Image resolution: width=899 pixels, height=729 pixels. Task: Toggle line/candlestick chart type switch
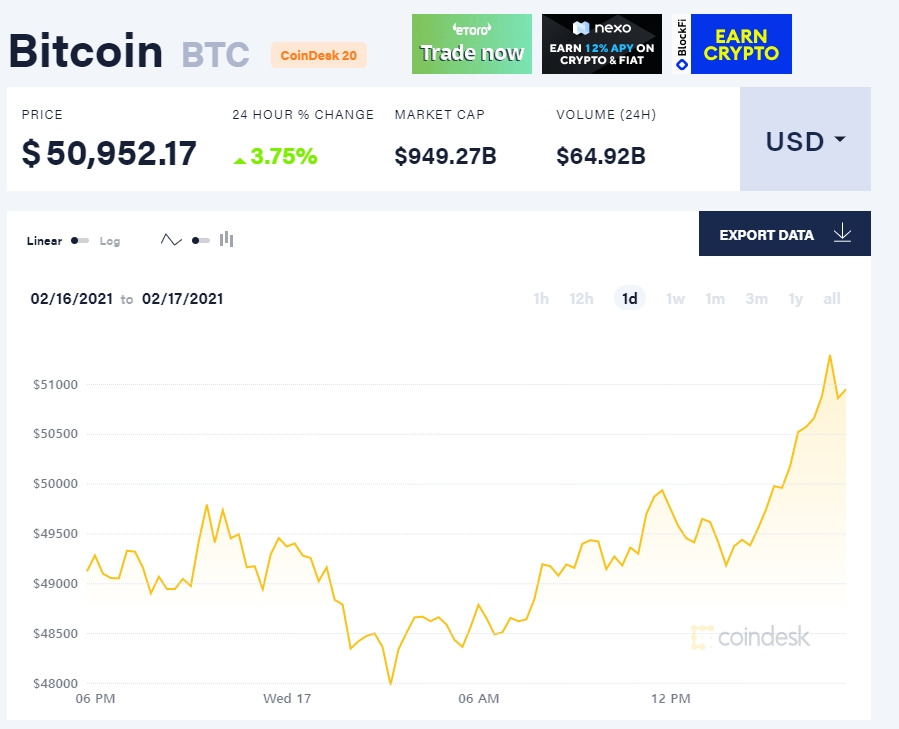201,240
